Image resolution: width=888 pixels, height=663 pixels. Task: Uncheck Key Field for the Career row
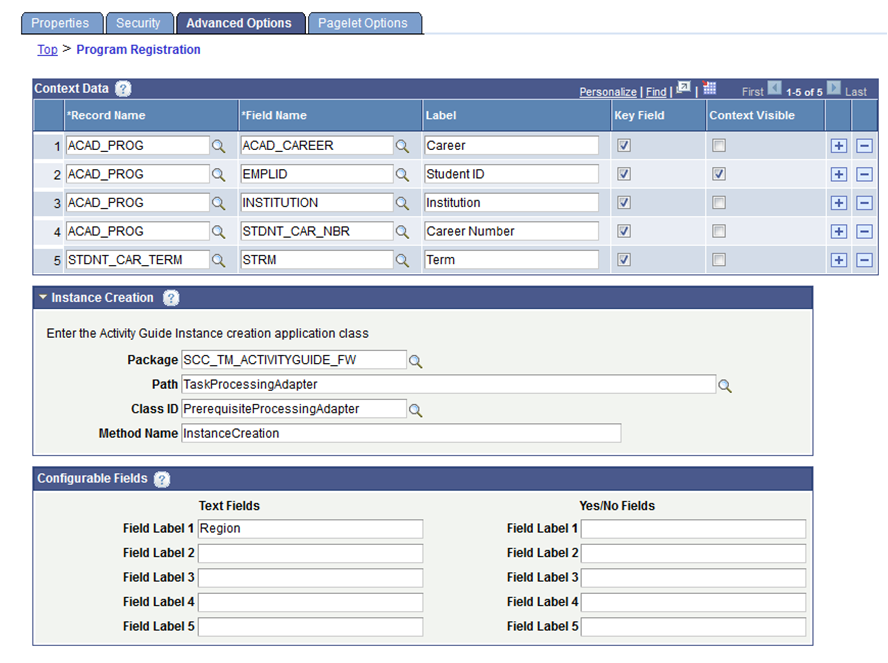[624, 145]
